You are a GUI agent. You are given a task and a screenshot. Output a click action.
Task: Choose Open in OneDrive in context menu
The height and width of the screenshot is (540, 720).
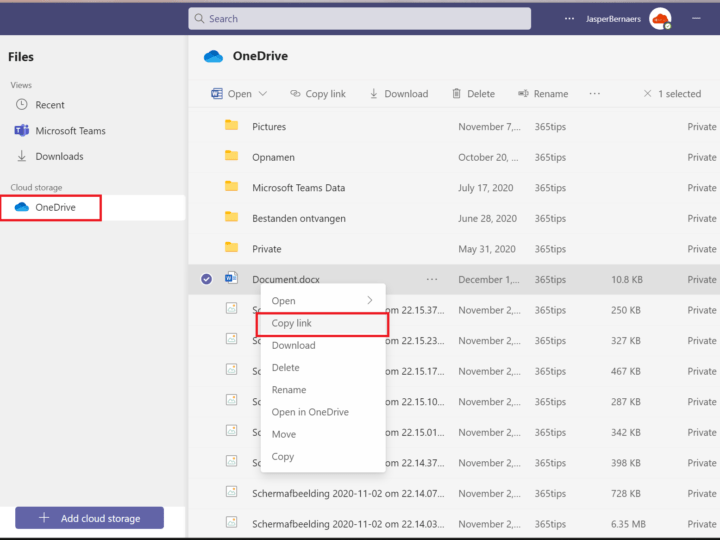point(323,412)
